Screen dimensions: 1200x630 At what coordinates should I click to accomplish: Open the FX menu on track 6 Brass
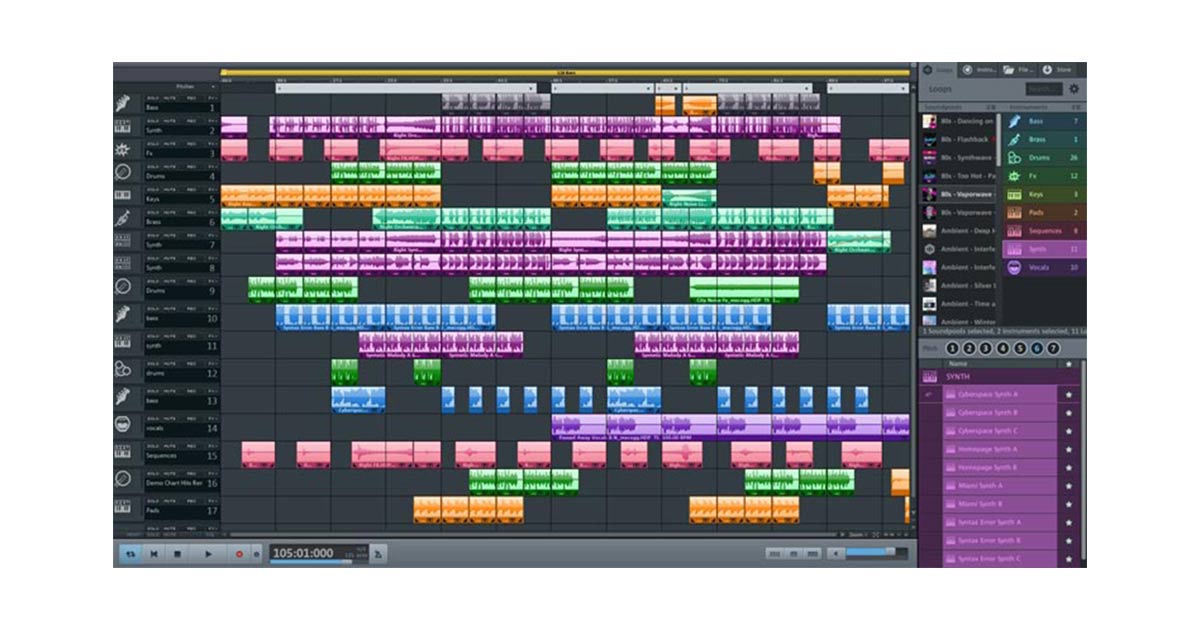tap(211, 212)
